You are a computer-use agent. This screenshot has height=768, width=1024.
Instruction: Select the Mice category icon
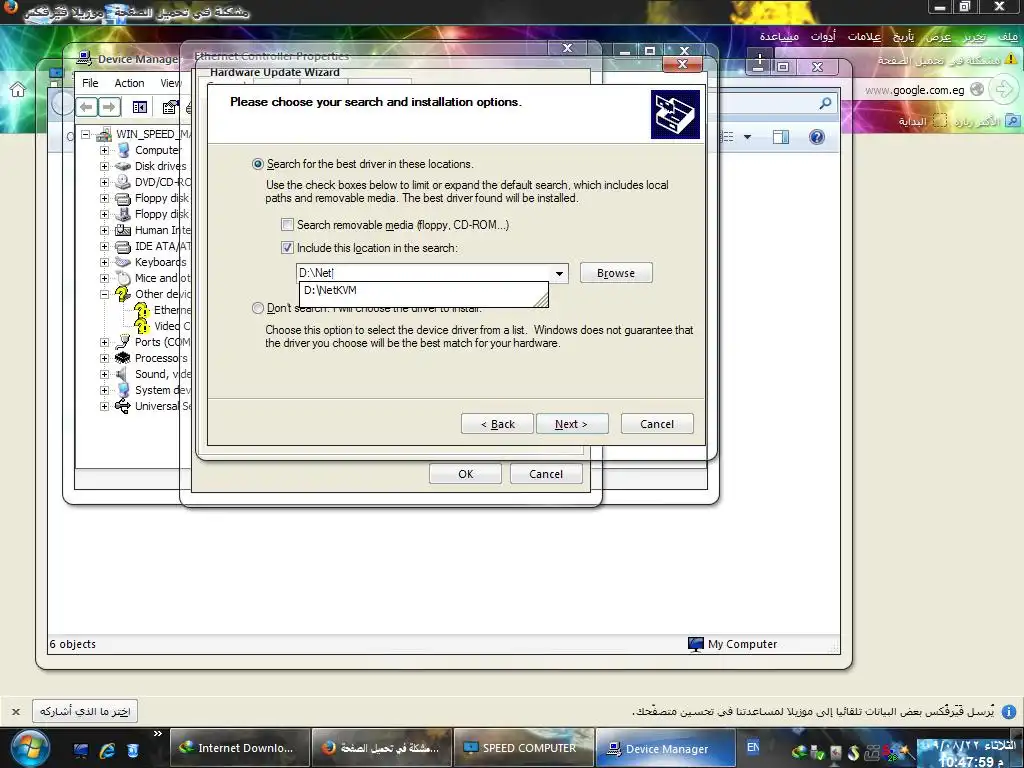coord(123,278)
